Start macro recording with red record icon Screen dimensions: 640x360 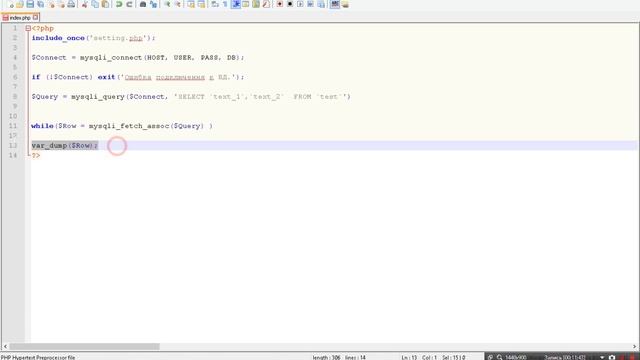coord(280,4)
